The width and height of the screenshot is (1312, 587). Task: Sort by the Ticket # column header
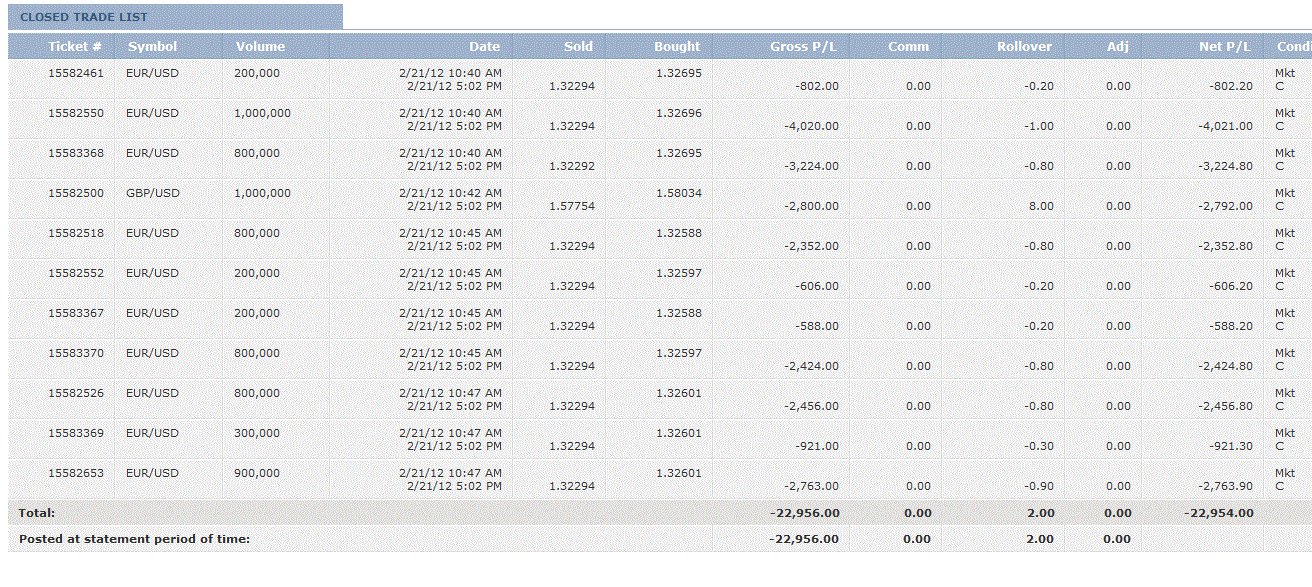point(75,46)
